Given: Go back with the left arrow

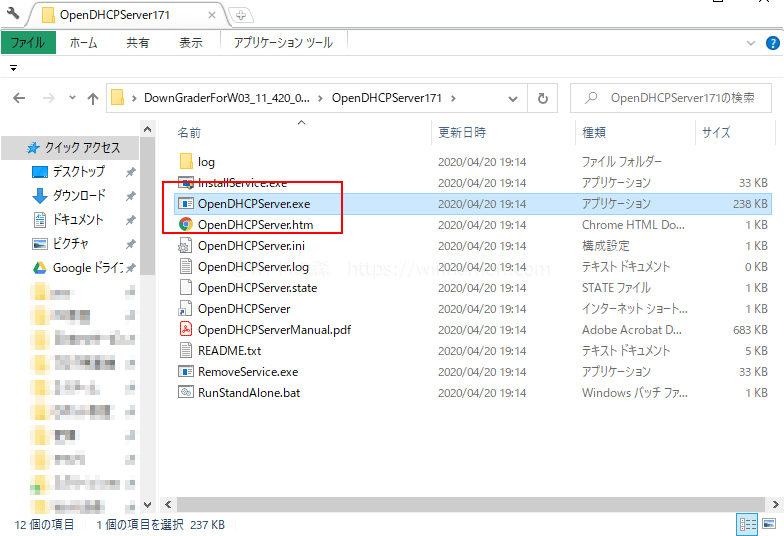Looking at the screenshot, I should (19, 98).
